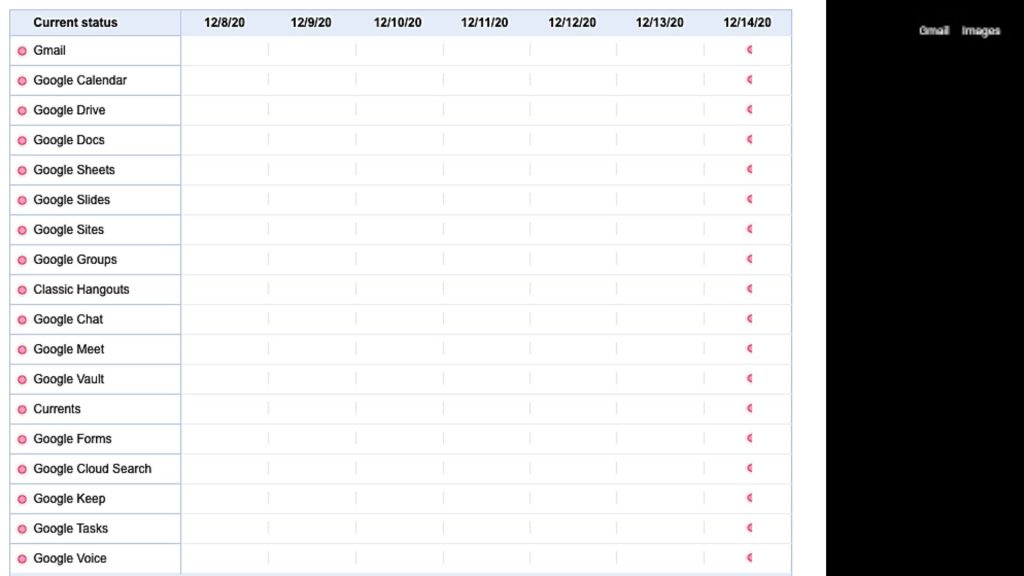Click the Google Meet status indicator
The height and width of the screenshot is (576, 1024).
(22, 349)
